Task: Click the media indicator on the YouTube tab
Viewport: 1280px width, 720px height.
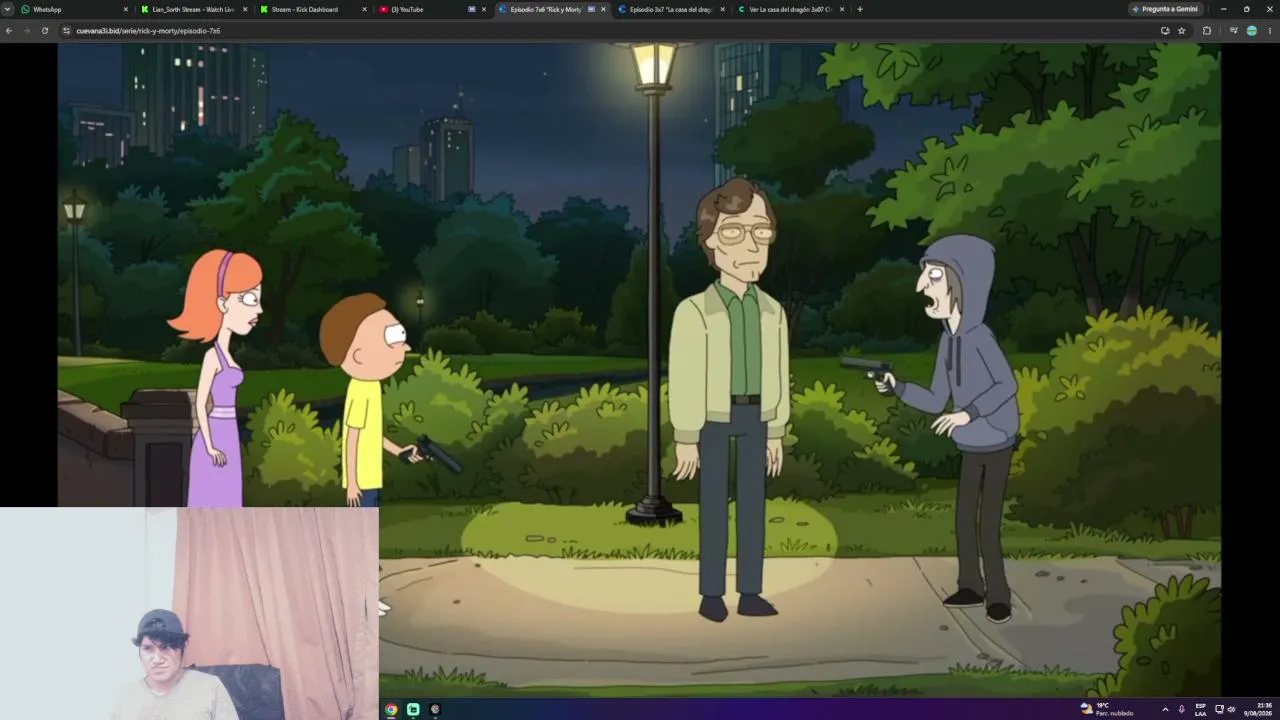Action: (x=472, y=9)
